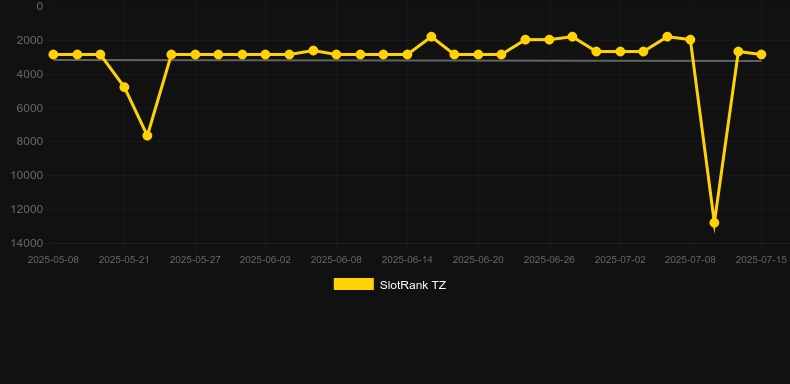Image resolution: width=790 pixels, height=384 pixels.
Task: Click the data point above 2025-05-27
Action: [195, 54]
